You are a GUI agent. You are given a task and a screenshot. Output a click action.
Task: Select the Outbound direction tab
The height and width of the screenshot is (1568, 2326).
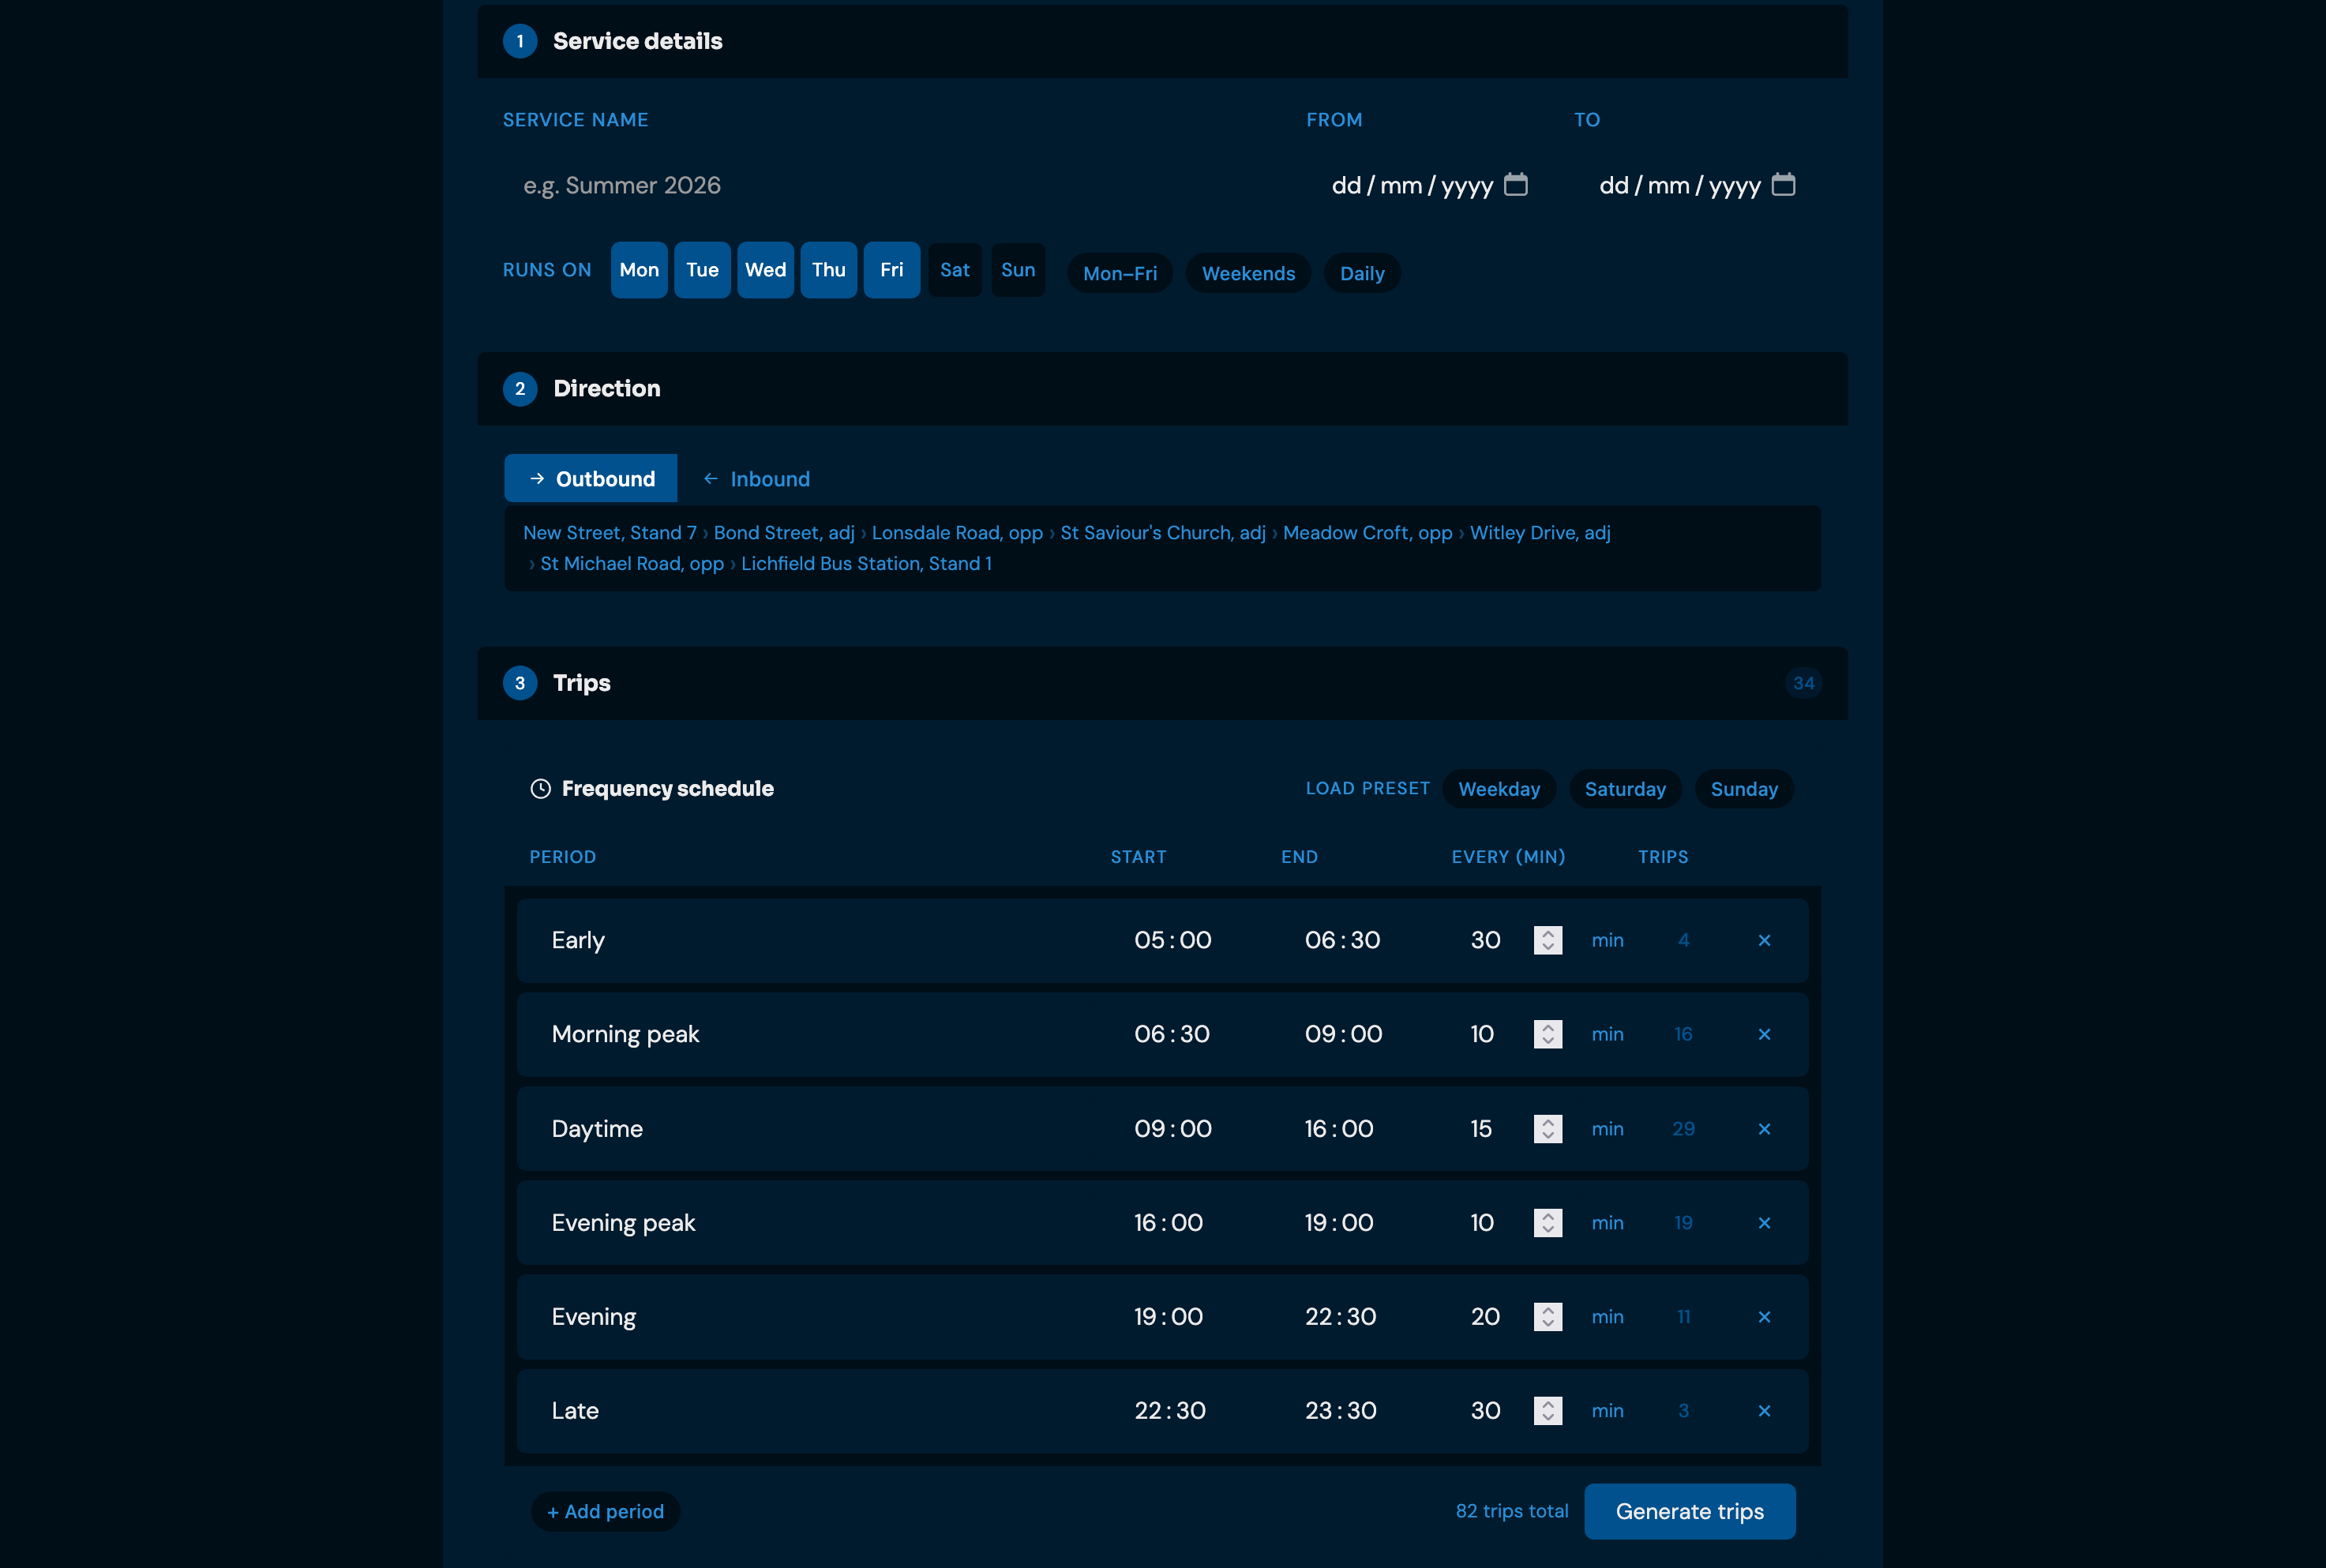pos(591,479)
